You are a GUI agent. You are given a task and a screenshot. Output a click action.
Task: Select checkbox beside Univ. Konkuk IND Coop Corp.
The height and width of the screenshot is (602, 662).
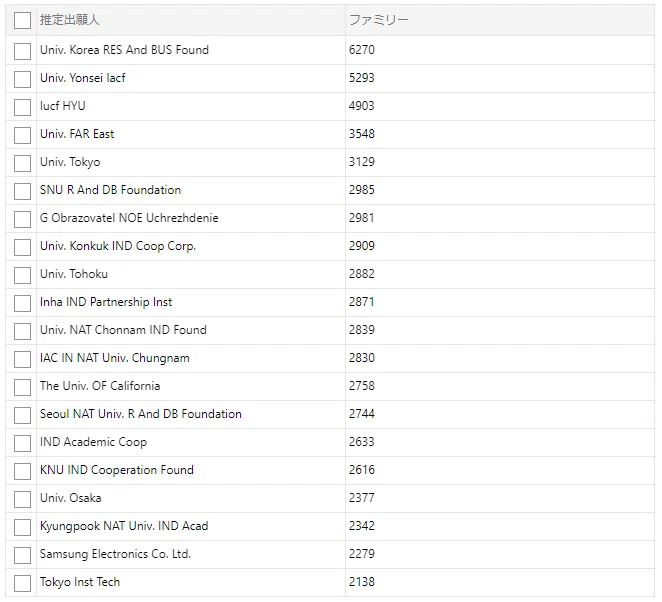pos(22,247)
